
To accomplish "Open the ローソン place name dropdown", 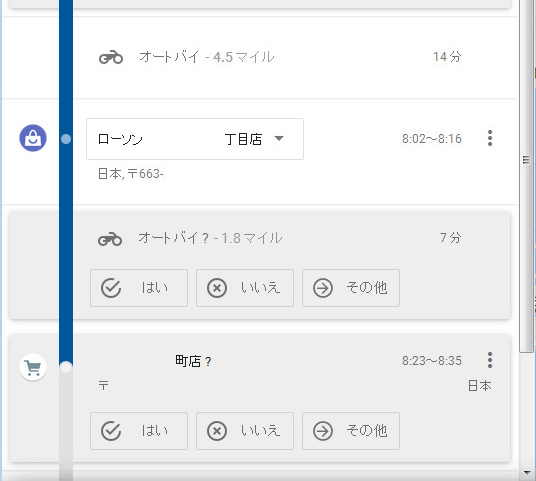I will click(195, 139).
